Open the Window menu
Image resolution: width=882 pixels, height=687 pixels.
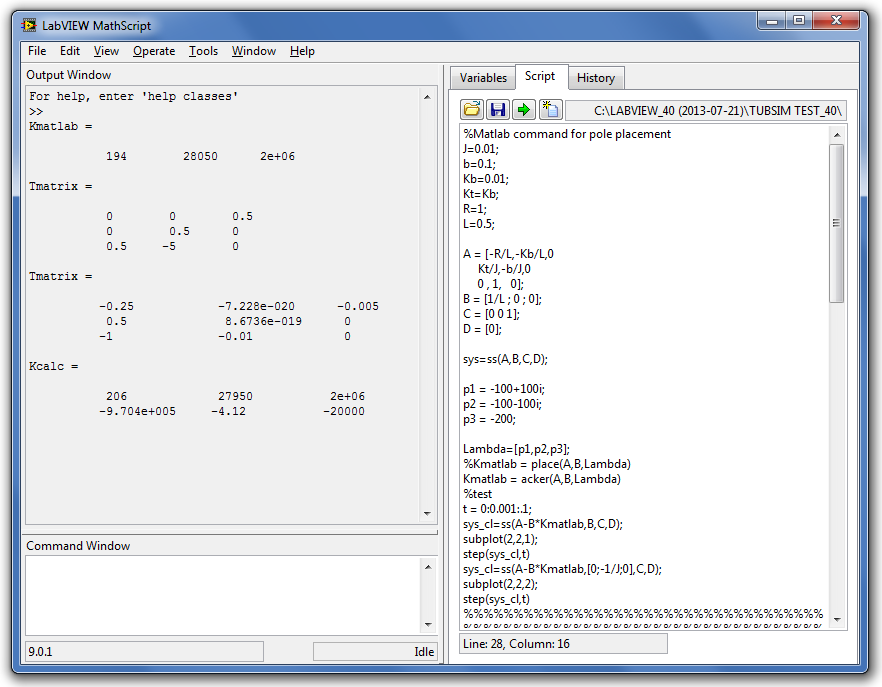pos(254,51)
